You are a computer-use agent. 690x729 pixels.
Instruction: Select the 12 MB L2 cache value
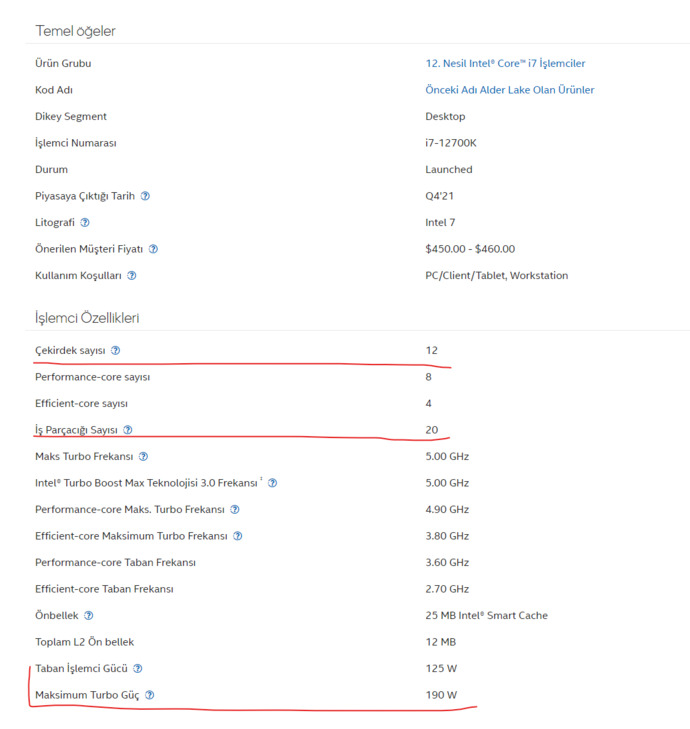point(440,642)
